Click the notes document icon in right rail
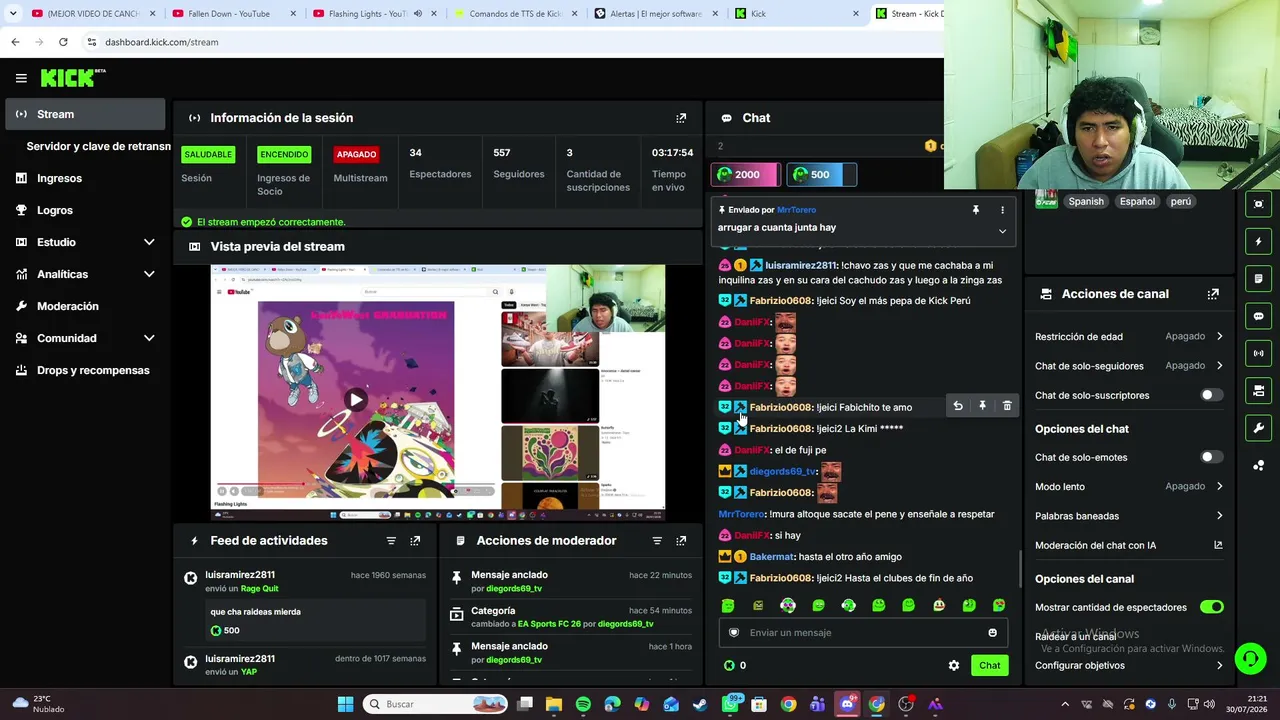Viewport: 1280px width, 720px height. pos(1258,279)
